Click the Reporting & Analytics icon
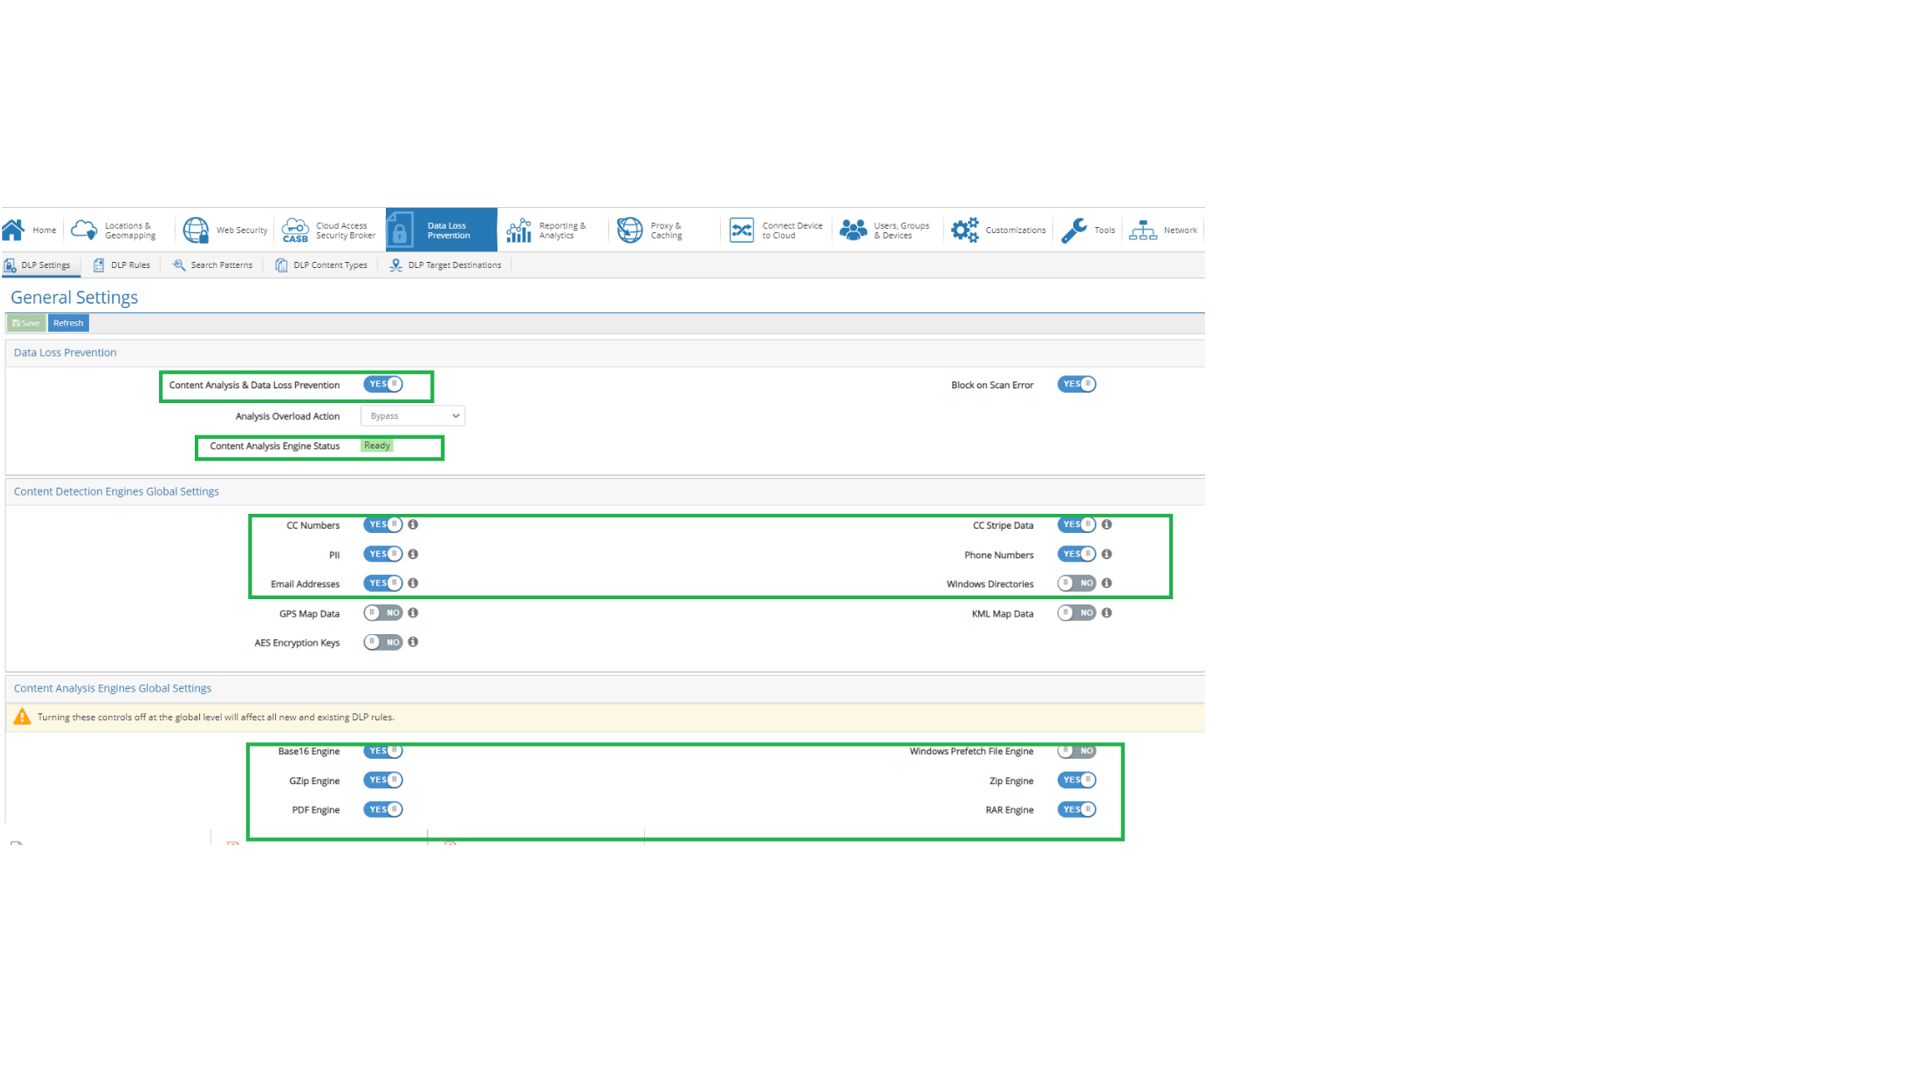Viewport: 1920px width, 1080px height. pos(520,229)
